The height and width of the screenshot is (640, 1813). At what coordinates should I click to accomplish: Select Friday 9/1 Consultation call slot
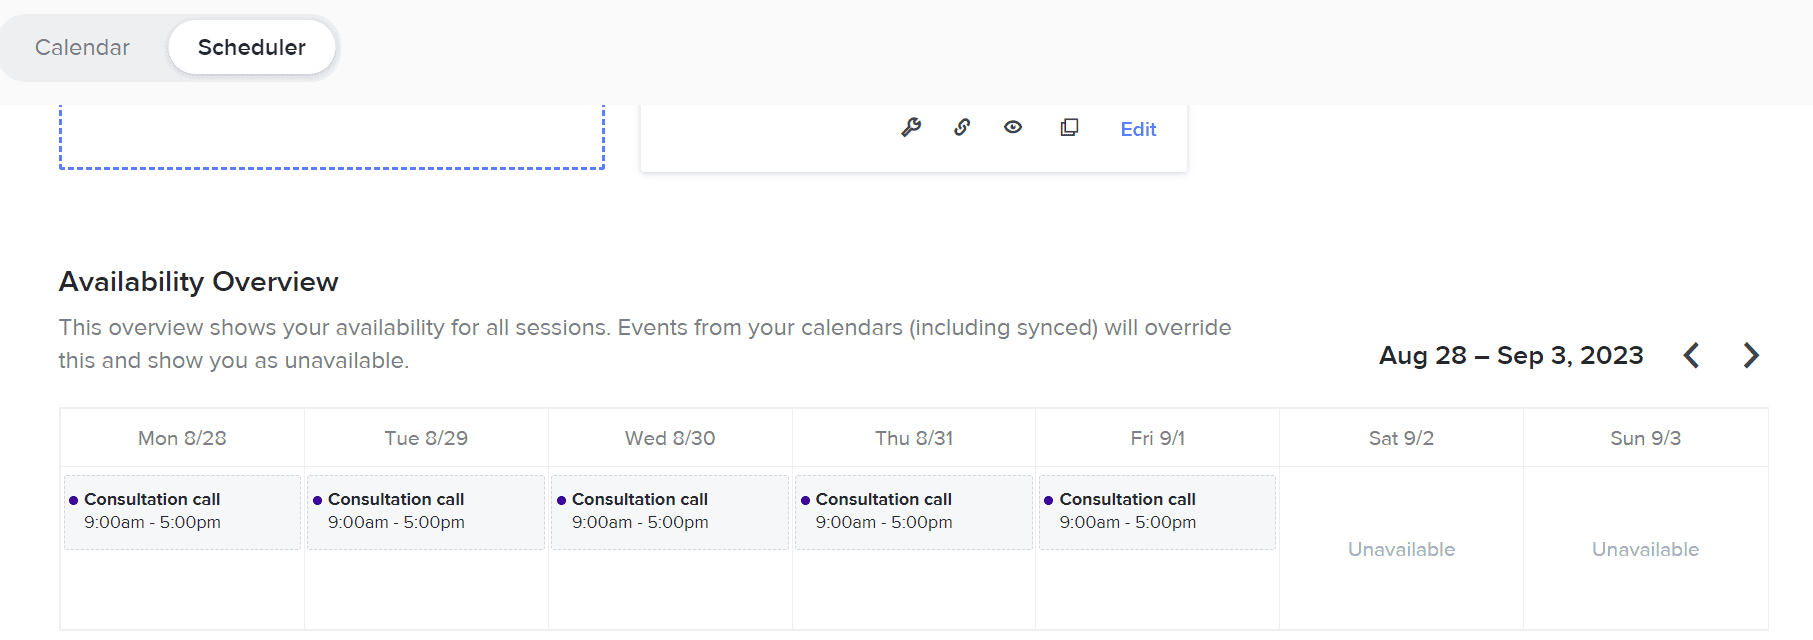pyautogui.click(x=1157, y=511)
